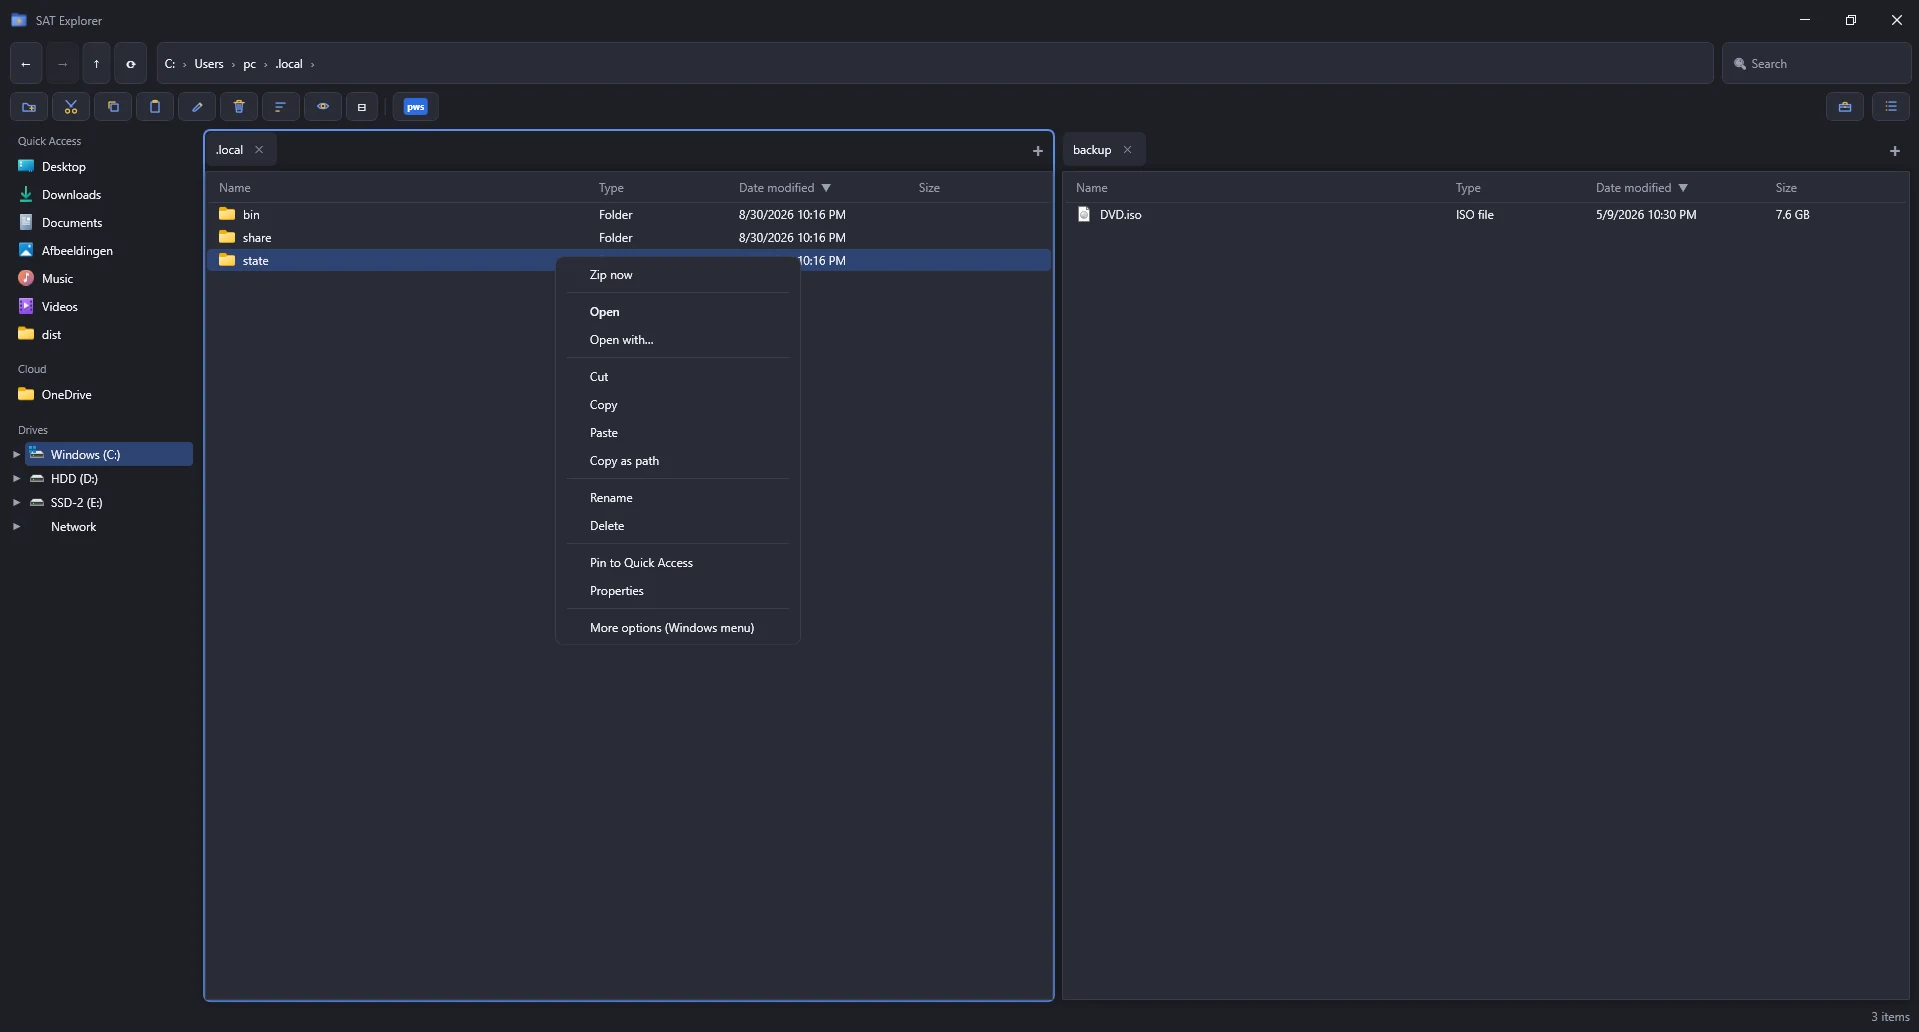Click pc in the breadcrumb path

click(x=249, y=64)
